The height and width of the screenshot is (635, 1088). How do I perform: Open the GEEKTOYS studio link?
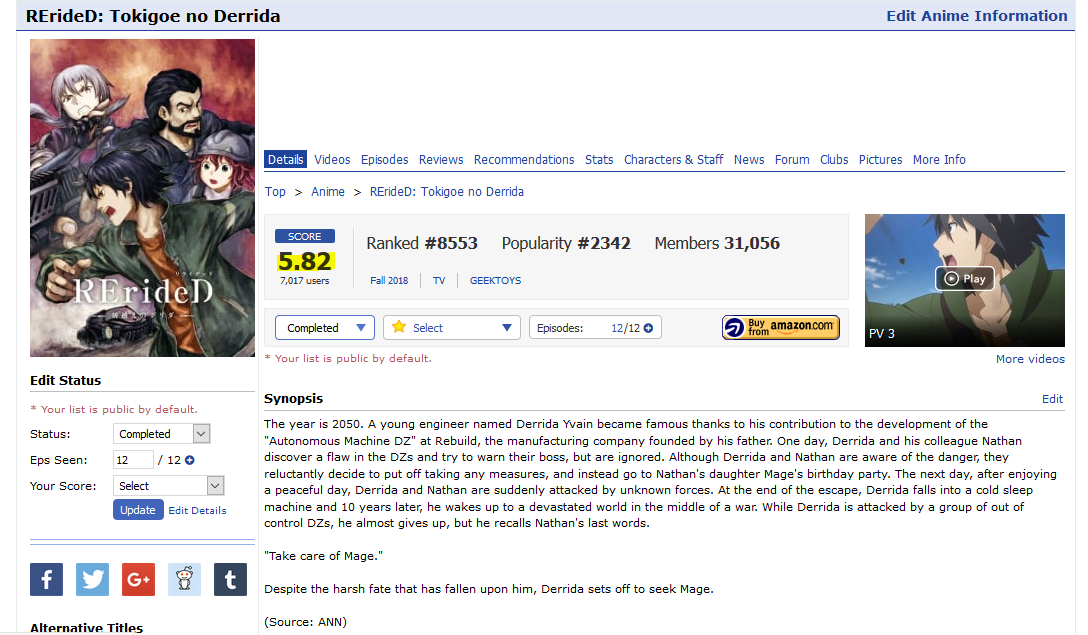(495, 280)
